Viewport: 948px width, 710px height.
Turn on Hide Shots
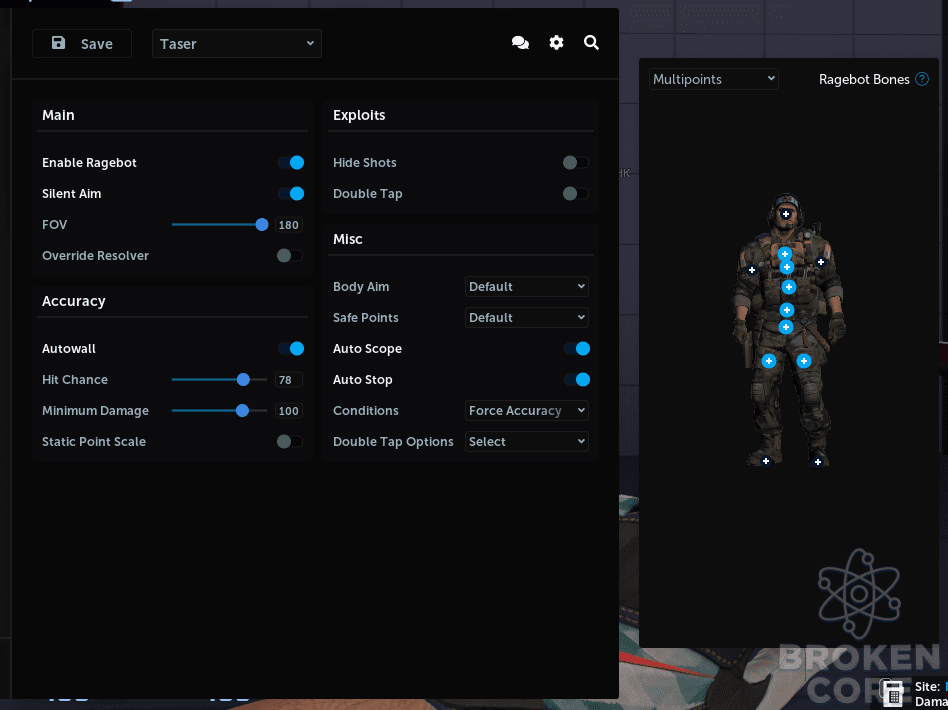[x=576, y=163]
